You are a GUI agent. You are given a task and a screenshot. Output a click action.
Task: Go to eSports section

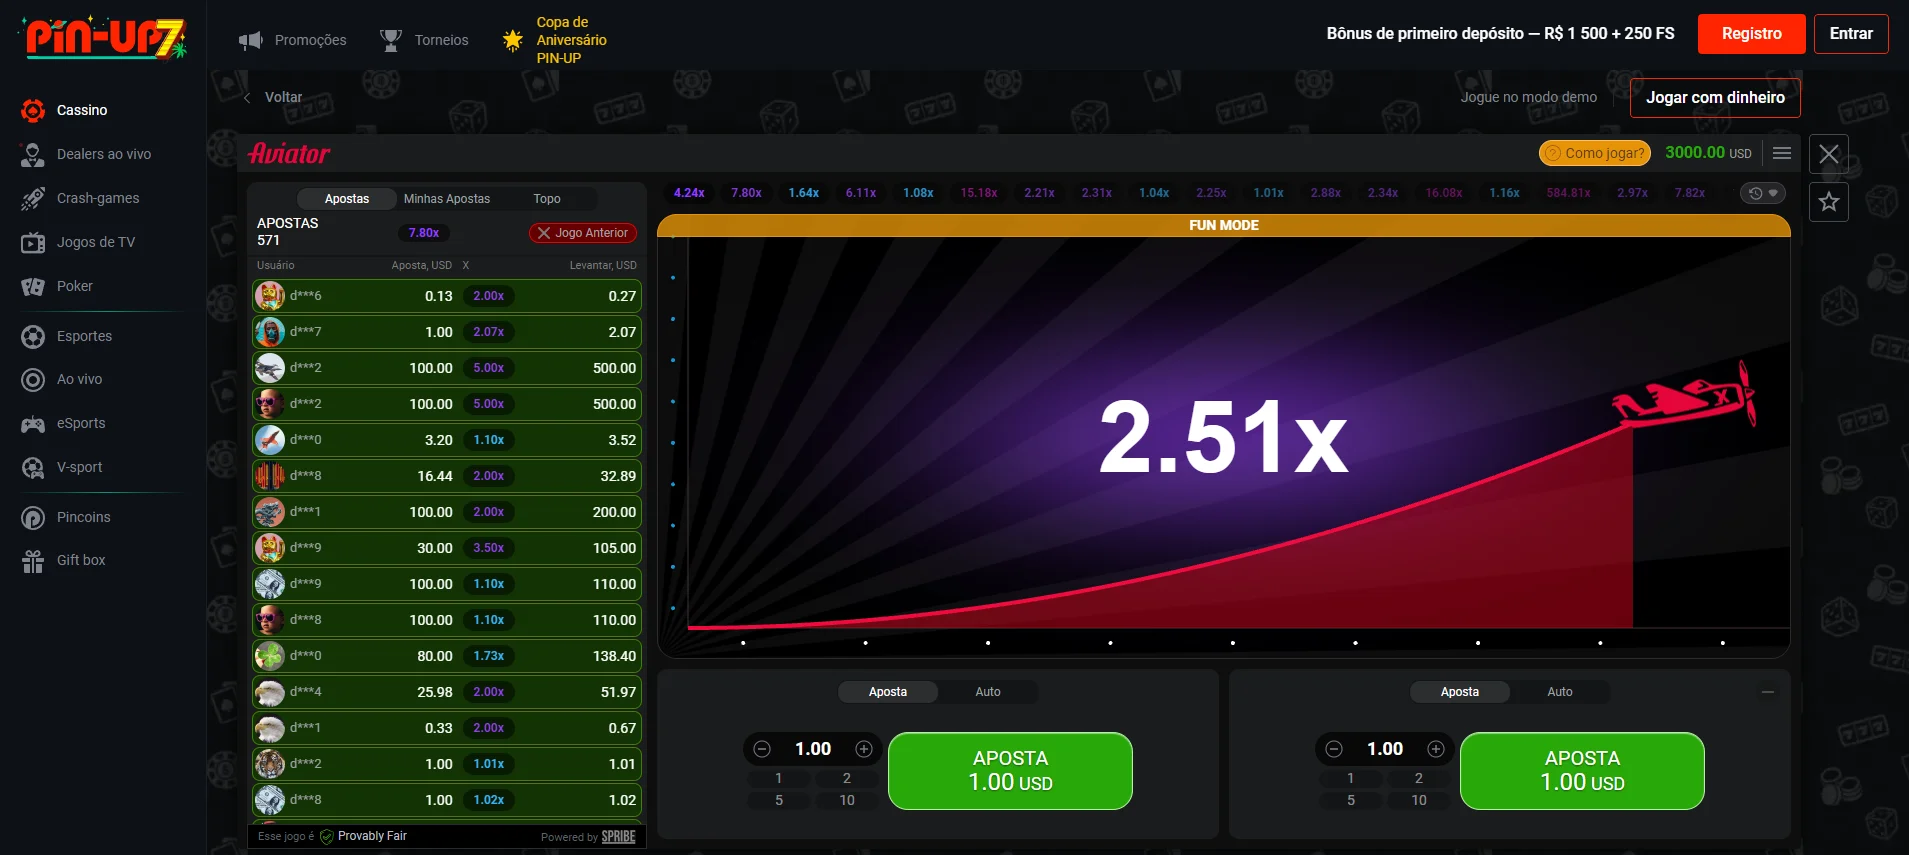click(63, 423)
